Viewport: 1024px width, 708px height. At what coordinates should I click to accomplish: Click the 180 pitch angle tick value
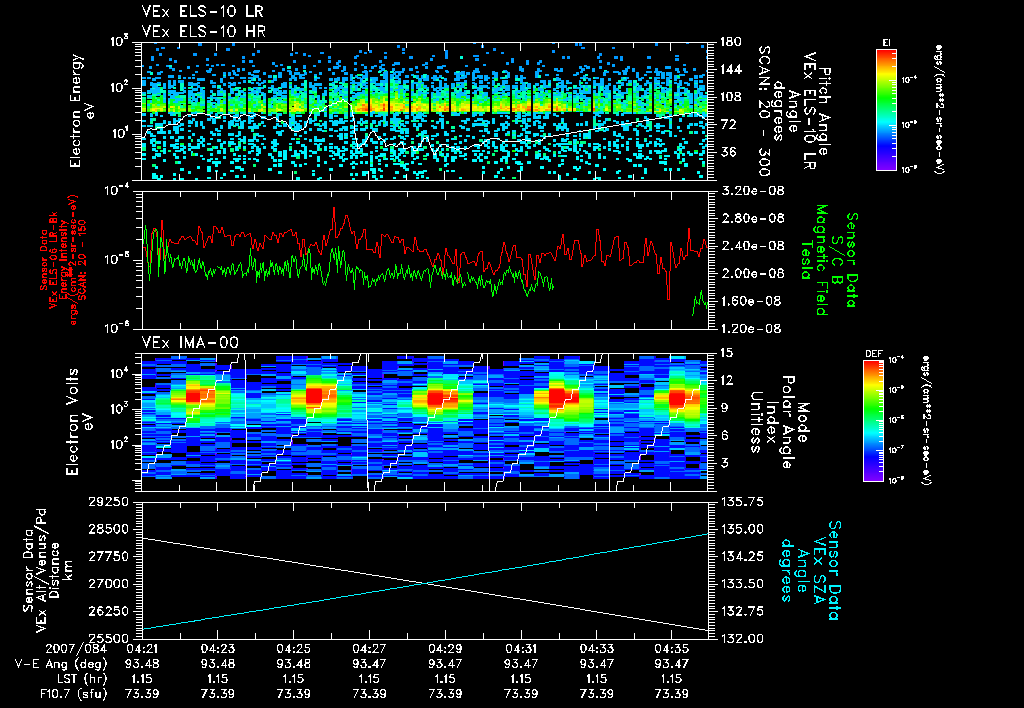tap(730, 42)
